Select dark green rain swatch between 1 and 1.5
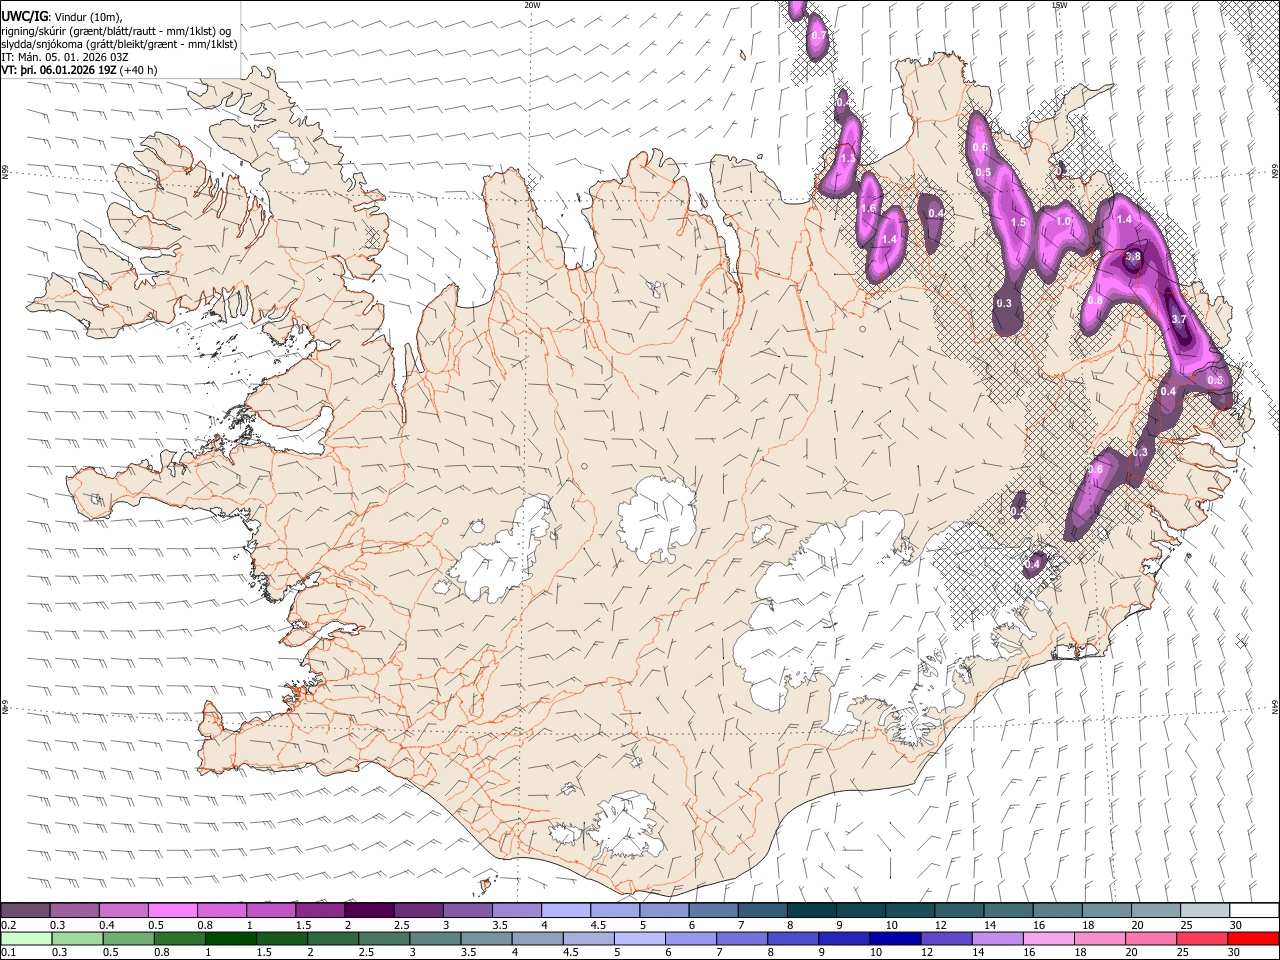 click(229, 938)
